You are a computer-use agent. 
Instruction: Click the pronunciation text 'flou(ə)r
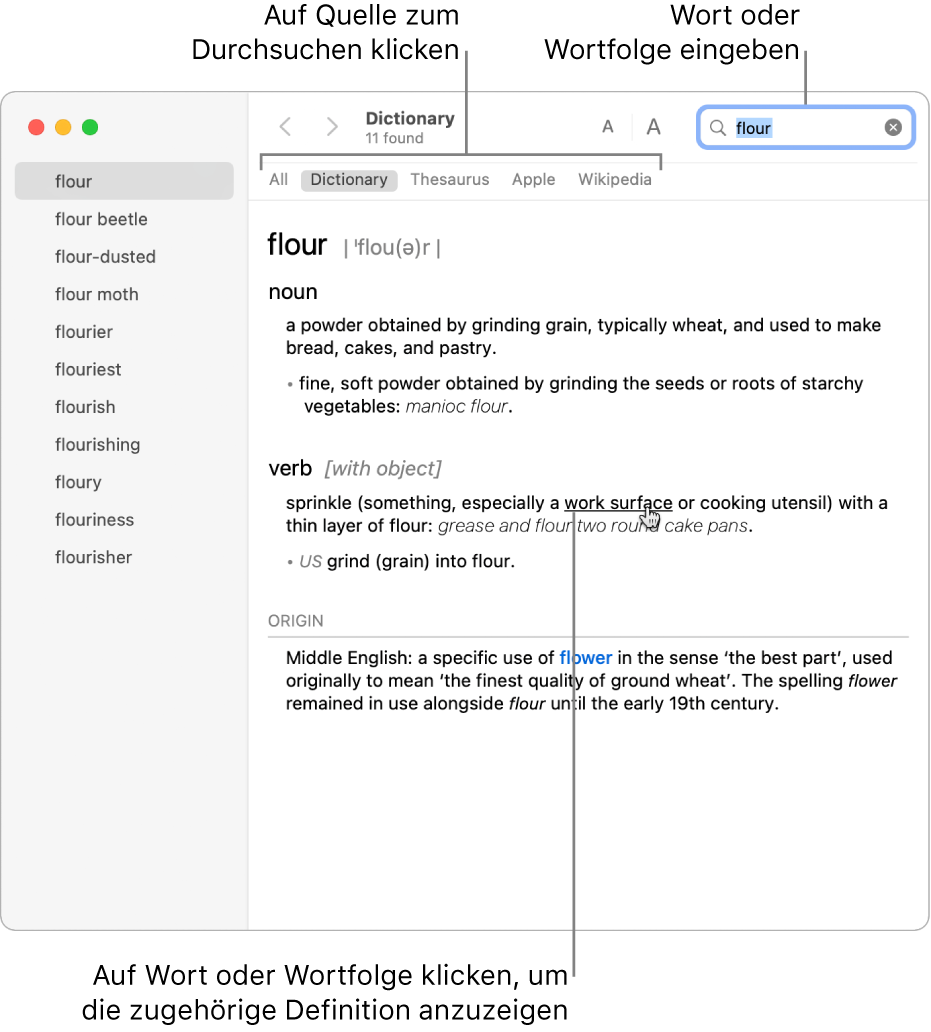tap(392, 248)
